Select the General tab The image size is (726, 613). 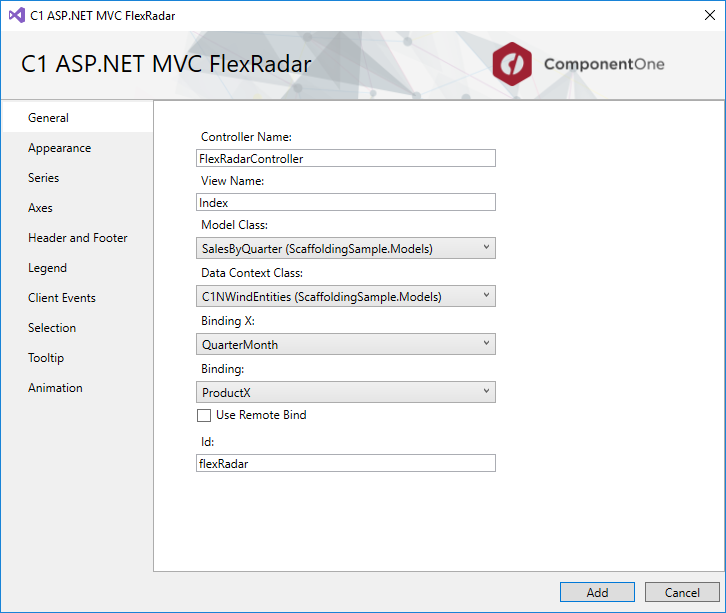[77, 118]
